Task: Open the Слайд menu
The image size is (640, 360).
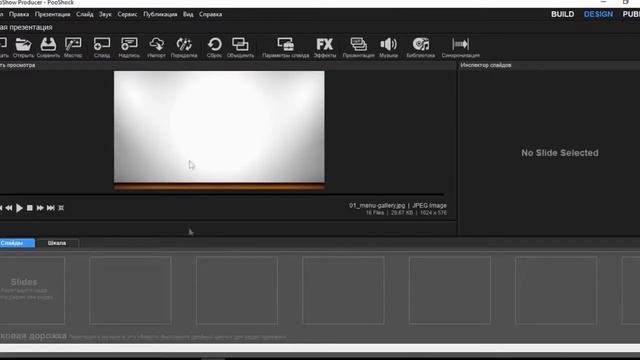Action: coord(84,14)
